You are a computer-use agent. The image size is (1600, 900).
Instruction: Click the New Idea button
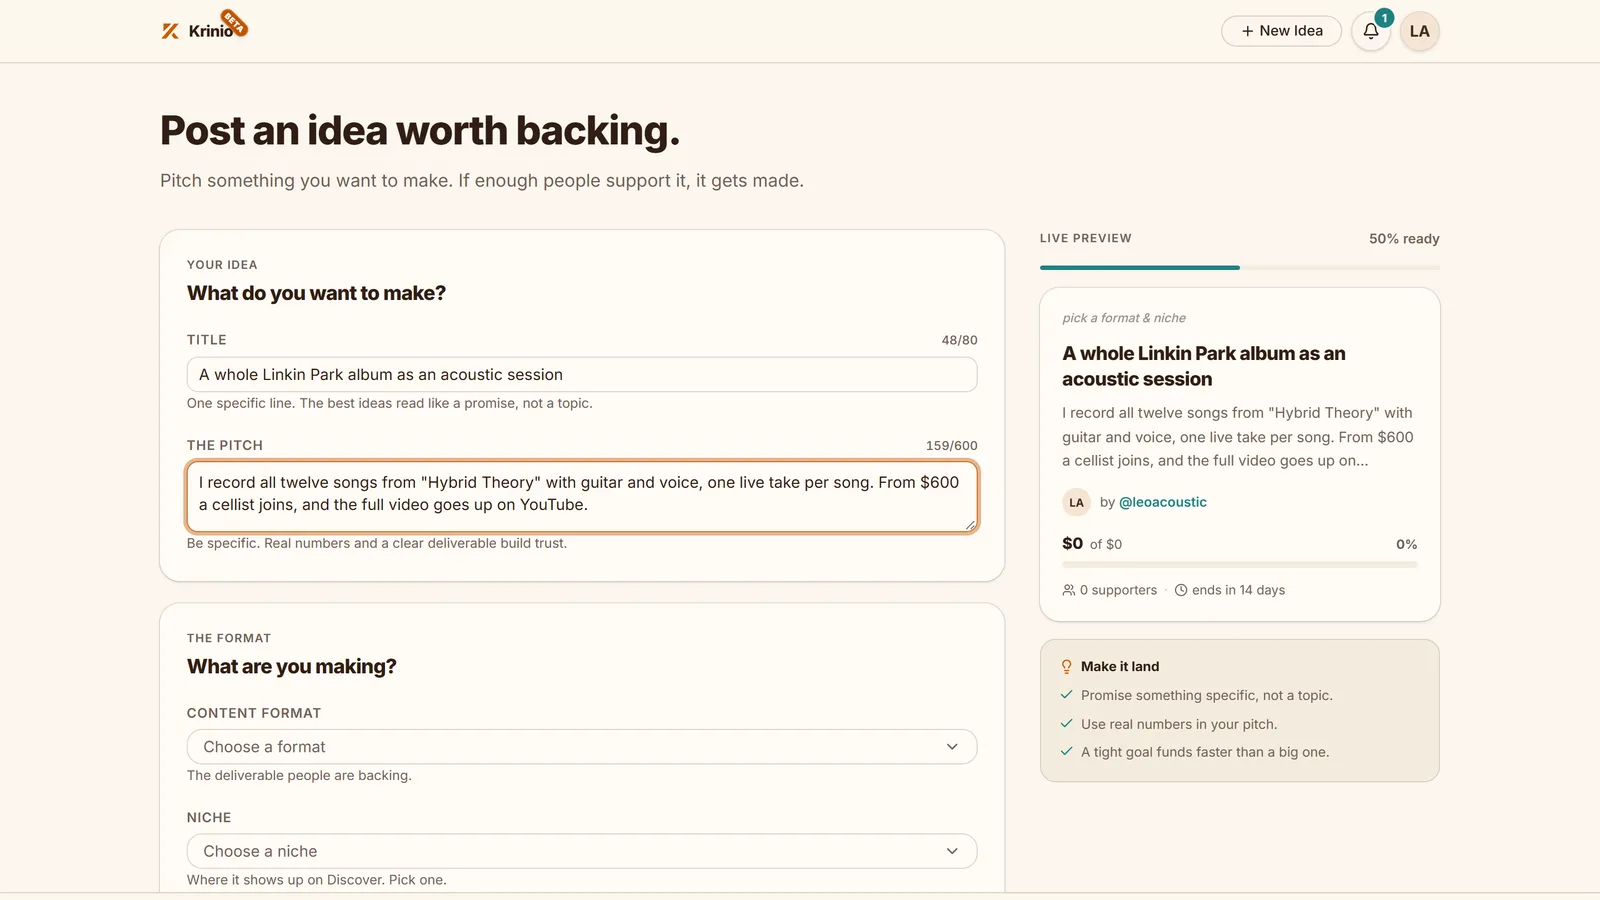coord(1281,31)
